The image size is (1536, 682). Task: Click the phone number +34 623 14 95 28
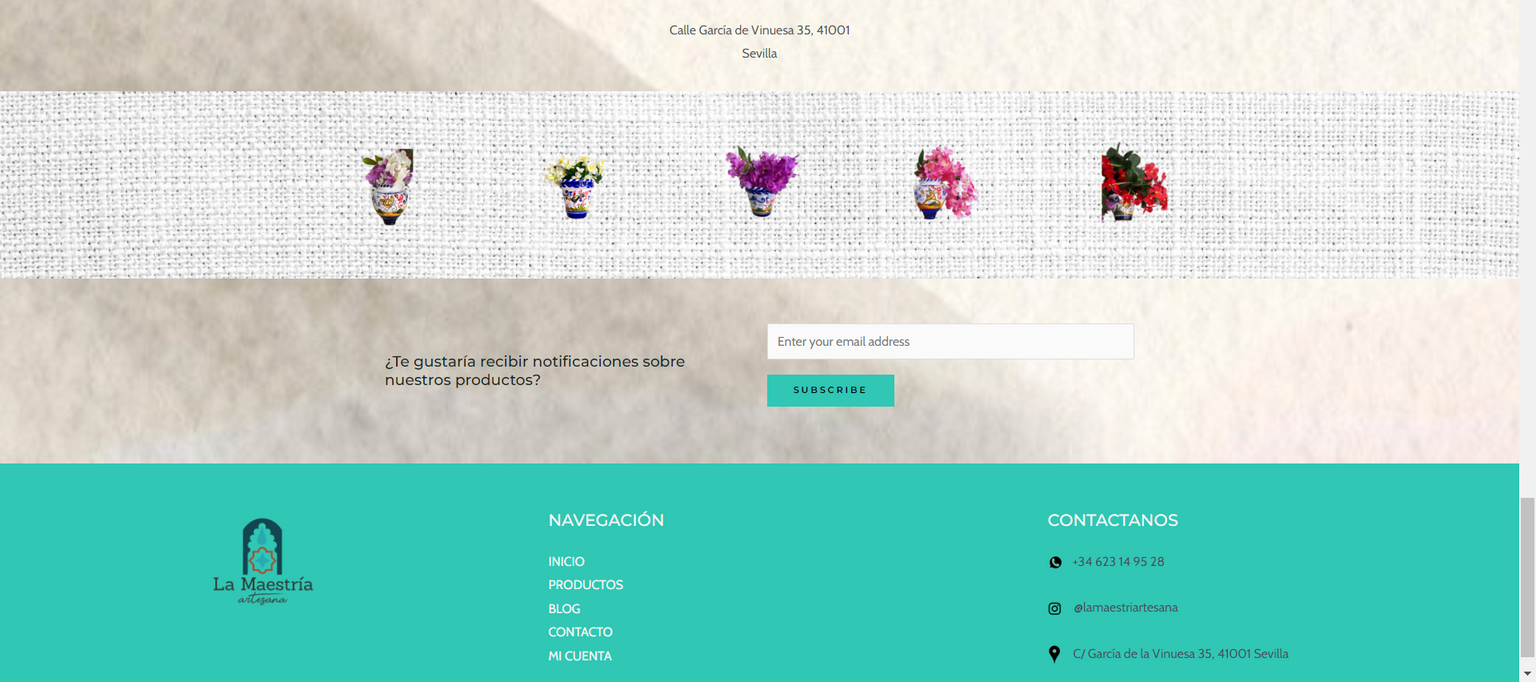(x=1118, y=562)
